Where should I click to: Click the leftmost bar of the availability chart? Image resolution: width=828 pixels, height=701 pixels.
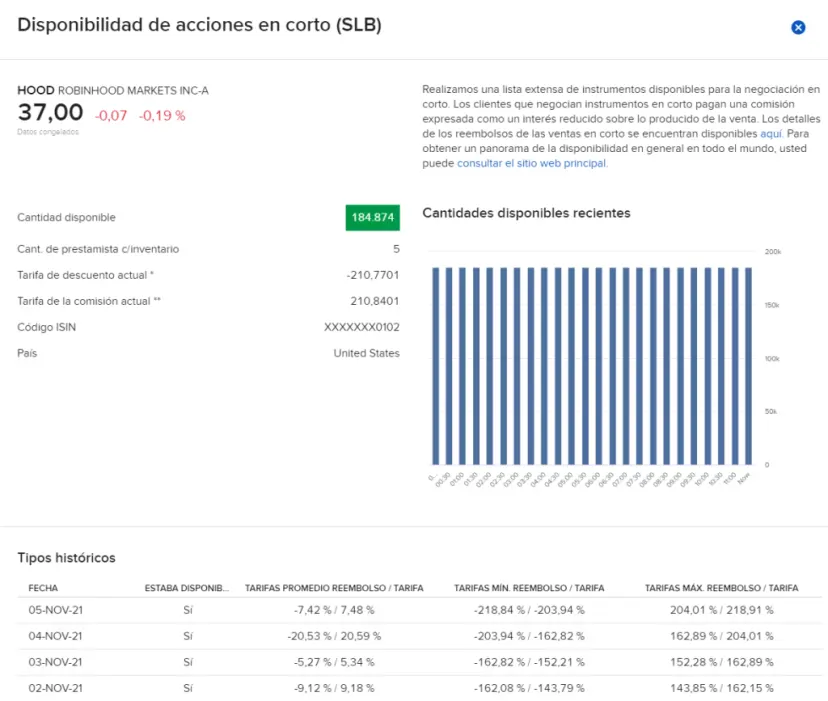435,360
